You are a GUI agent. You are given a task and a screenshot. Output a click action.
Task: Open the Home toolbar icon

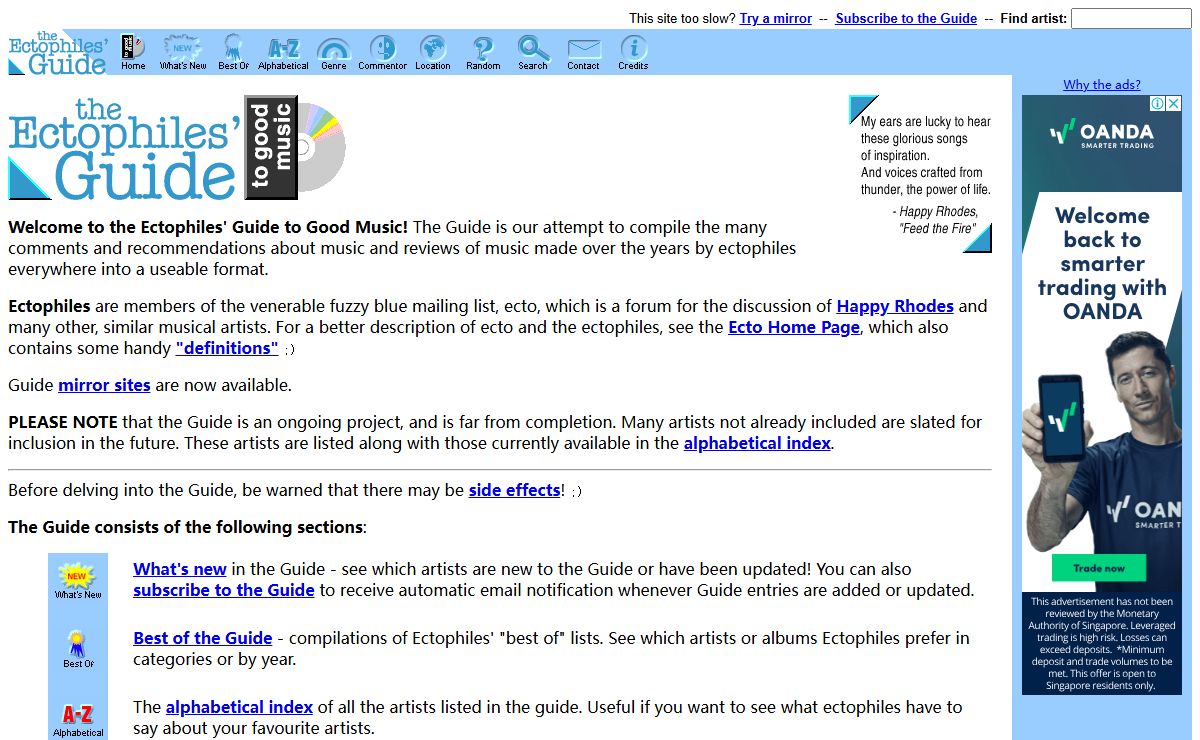coord(133,53)
